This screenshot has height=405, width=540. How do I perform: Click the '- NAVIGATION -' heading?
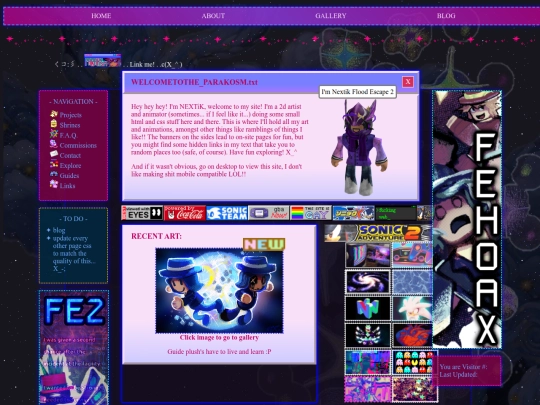click(x=73, y=102)
